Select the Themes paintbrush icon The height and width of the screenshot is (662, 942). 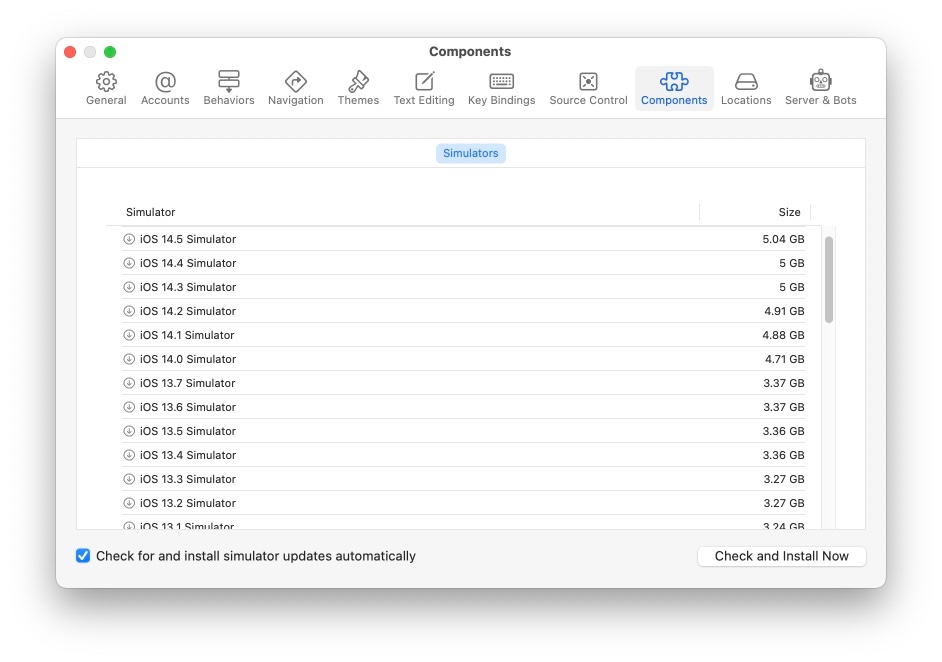click(x=358, y=82)
